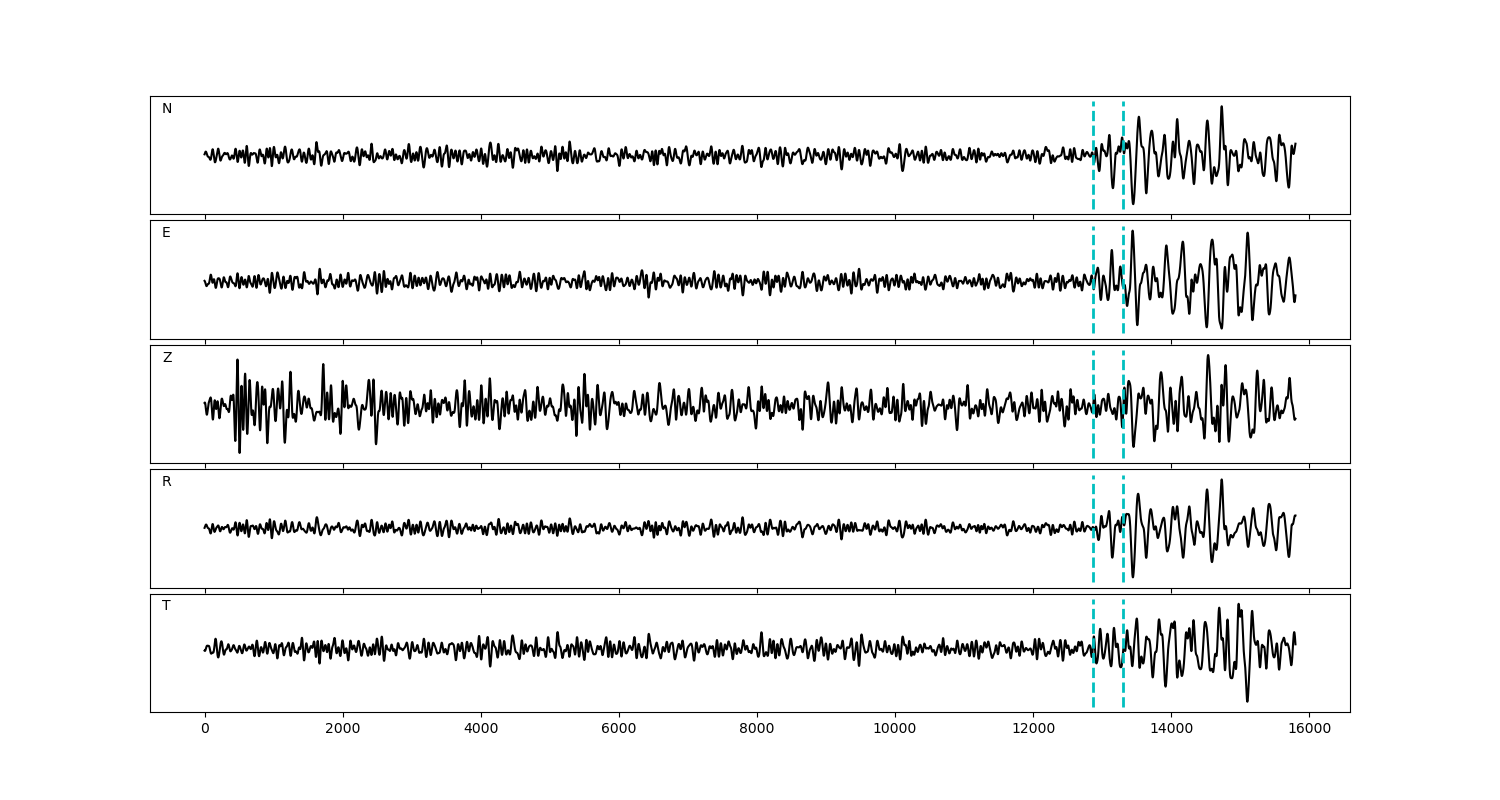Image resolution: width=1500 pixels, height=800 pixels.
Task: Click the 16000 x-axis tick label
Action: pyautogui.click(x=1309, y=730)
